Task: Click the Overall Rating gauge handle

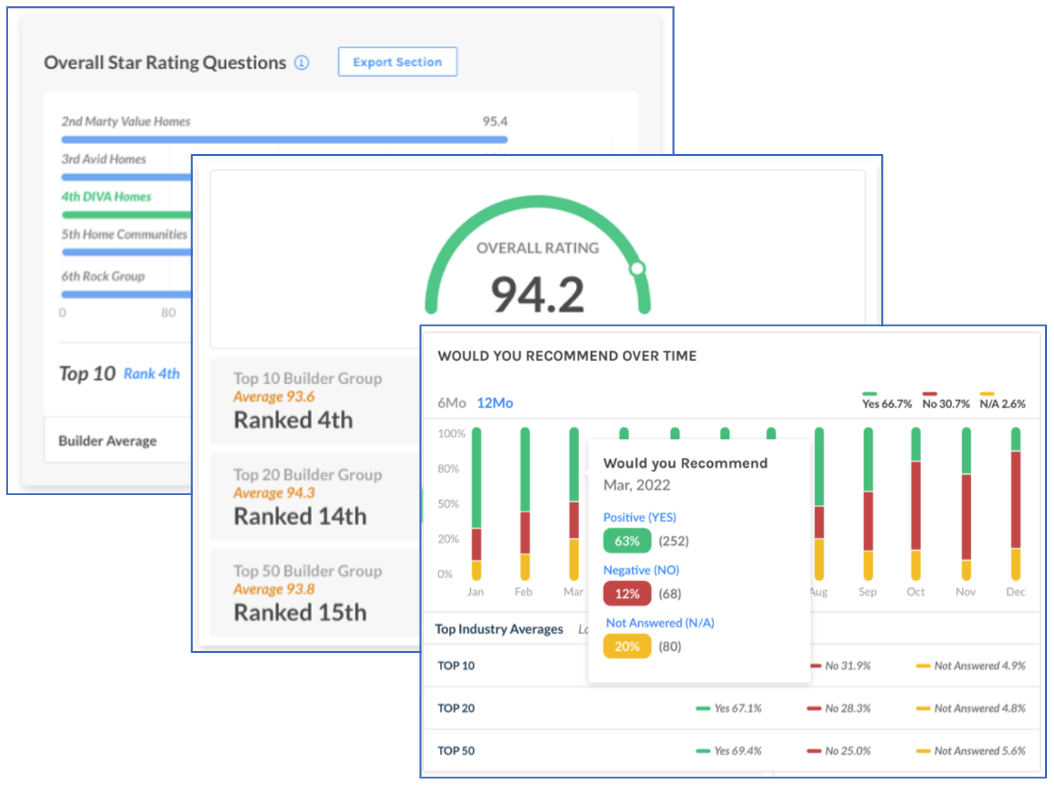Action: 635,267
